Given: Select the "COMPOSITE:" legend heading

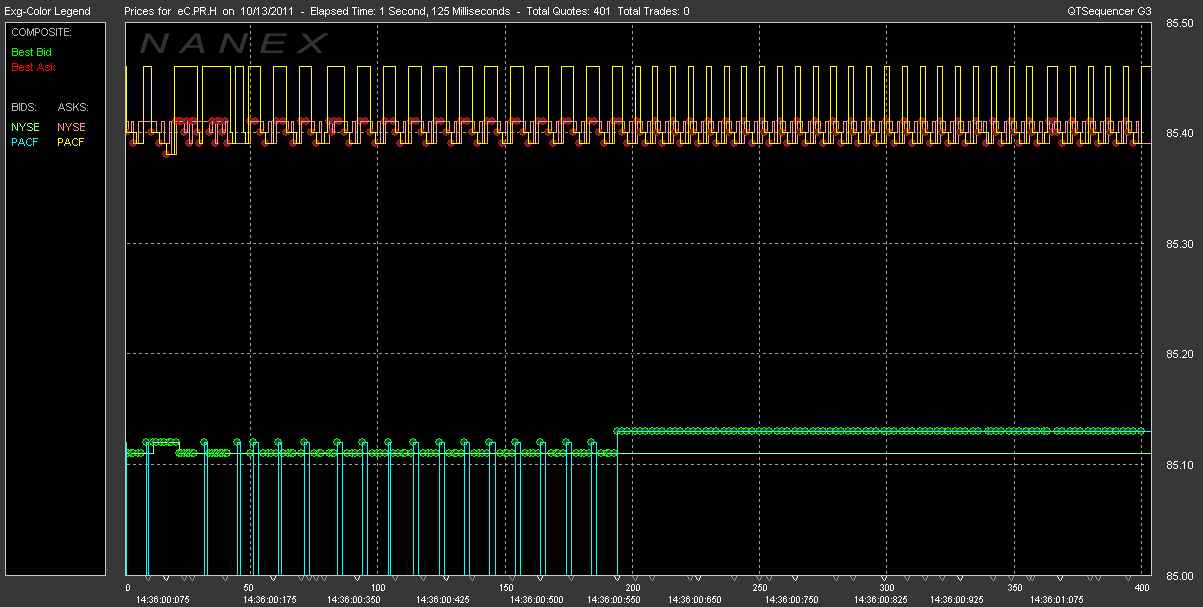Looking at the screenshot, I should pyautogui.click(x=41, y=32).
